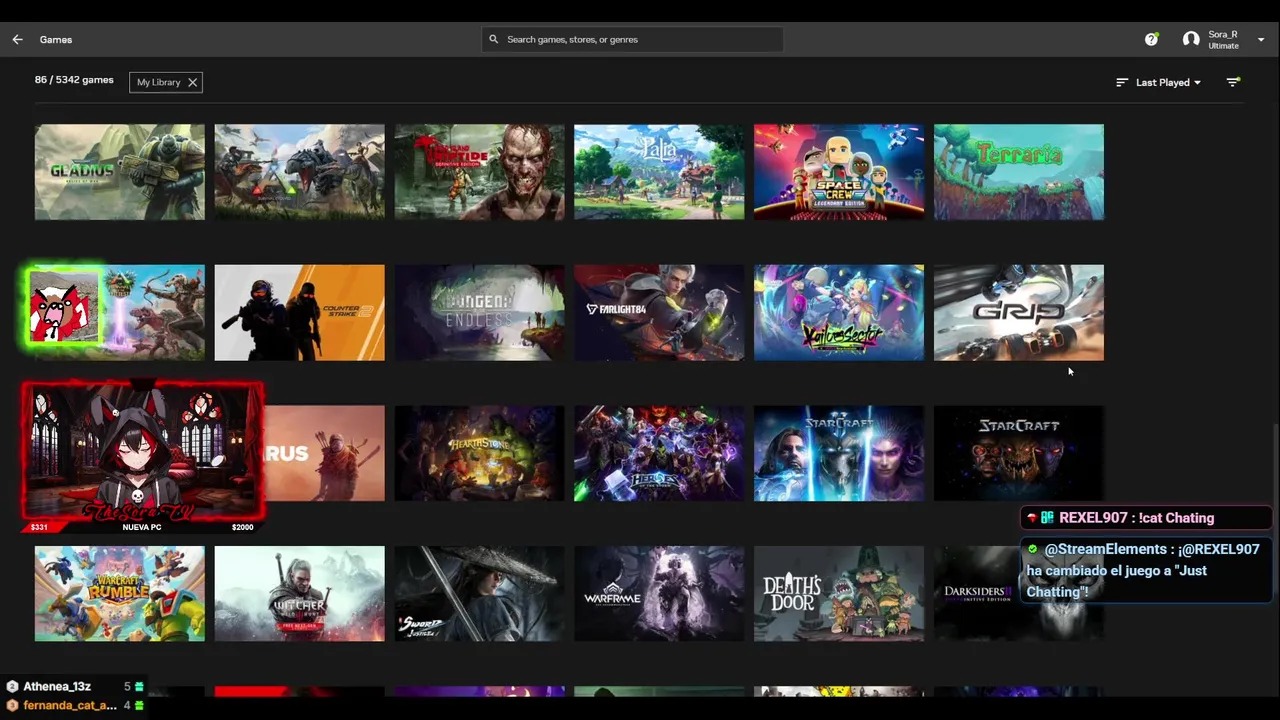1280x720 pixels.
Task: Click the StreamElements chat message
Action: [1146, 570]
